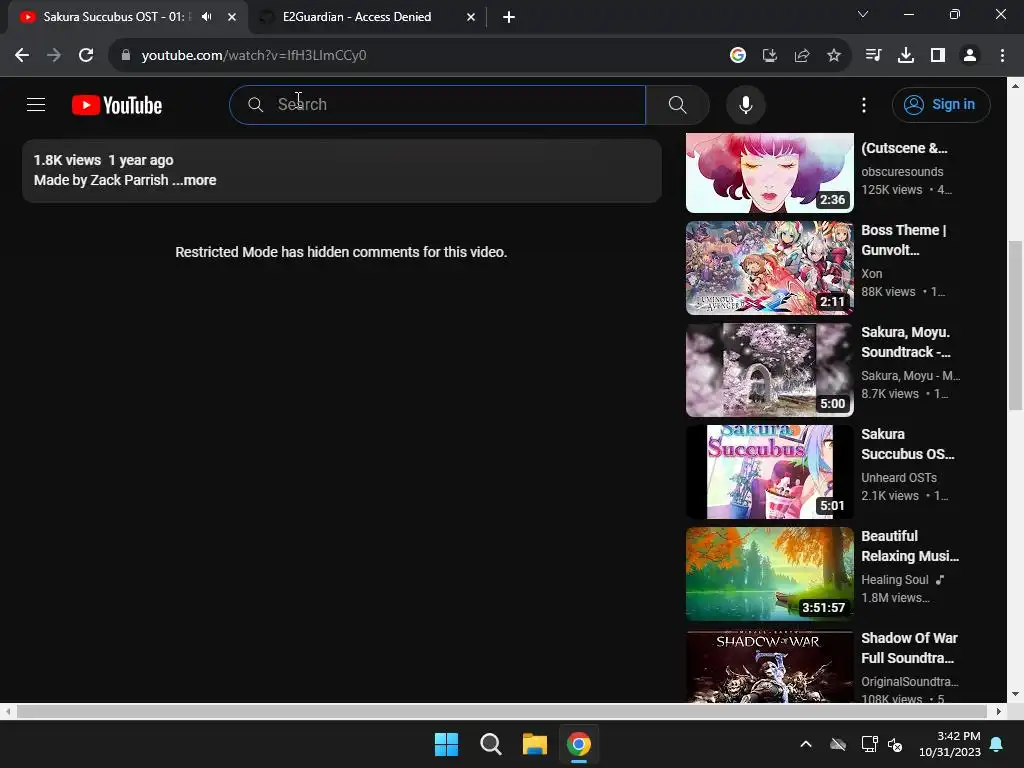The width and height of the screenshot is (1024, 768).
Task: Switch to Sakura Succubus OST tab
Action: pyautogui.click(x=114, y=17)
